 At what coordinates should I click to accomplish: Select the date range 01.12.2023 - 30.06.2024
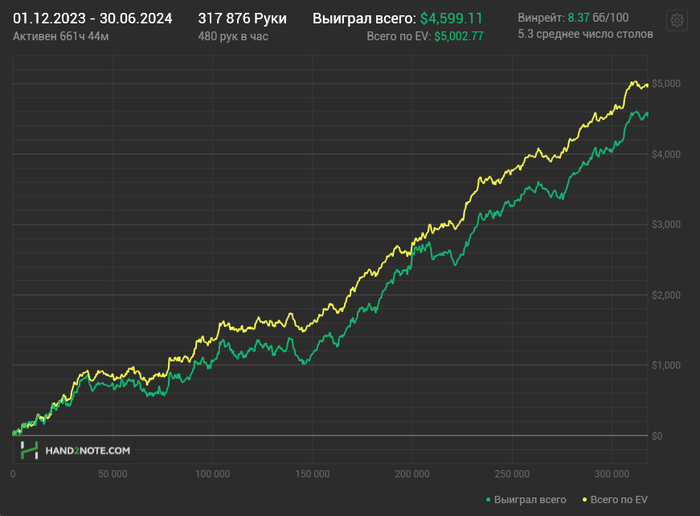tap(92, 18)
